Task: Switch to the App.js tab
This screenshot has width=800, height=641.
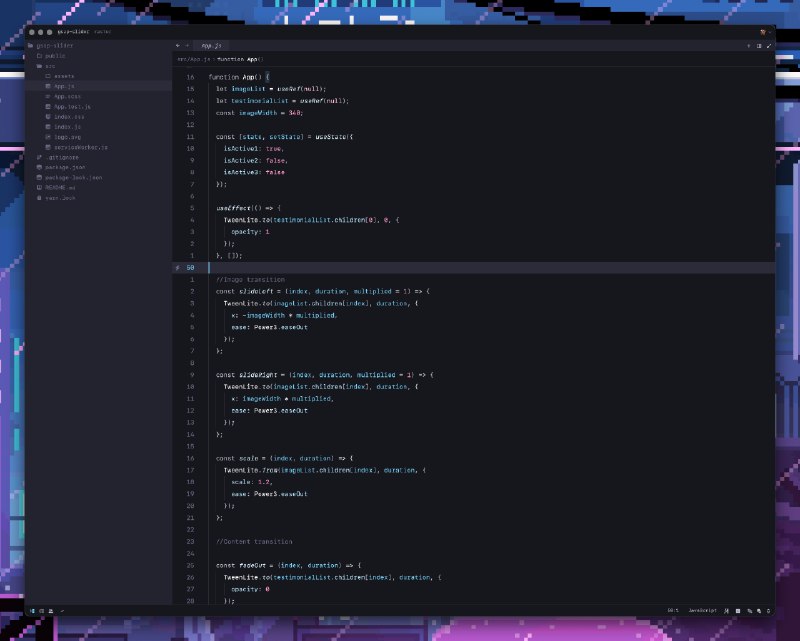Action: (213, 45)
